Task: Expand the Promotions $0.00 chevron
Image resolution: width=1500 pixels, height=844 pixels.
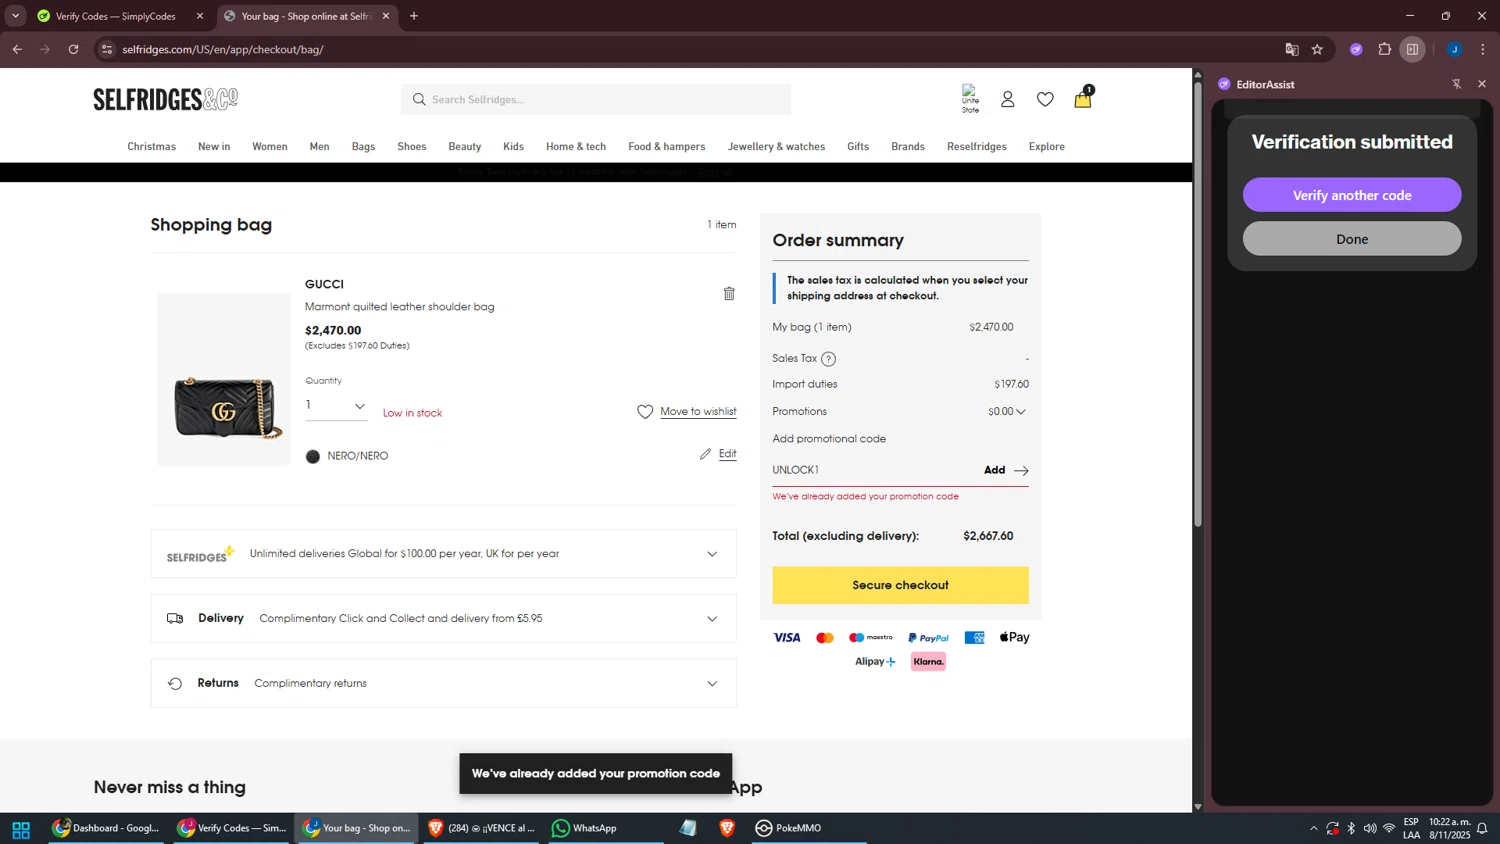Action: [1021, 412]
